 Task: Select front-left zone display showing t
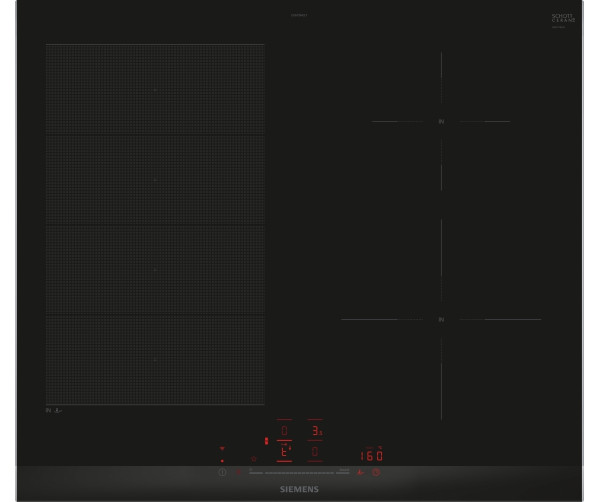(x=283, y=452)
